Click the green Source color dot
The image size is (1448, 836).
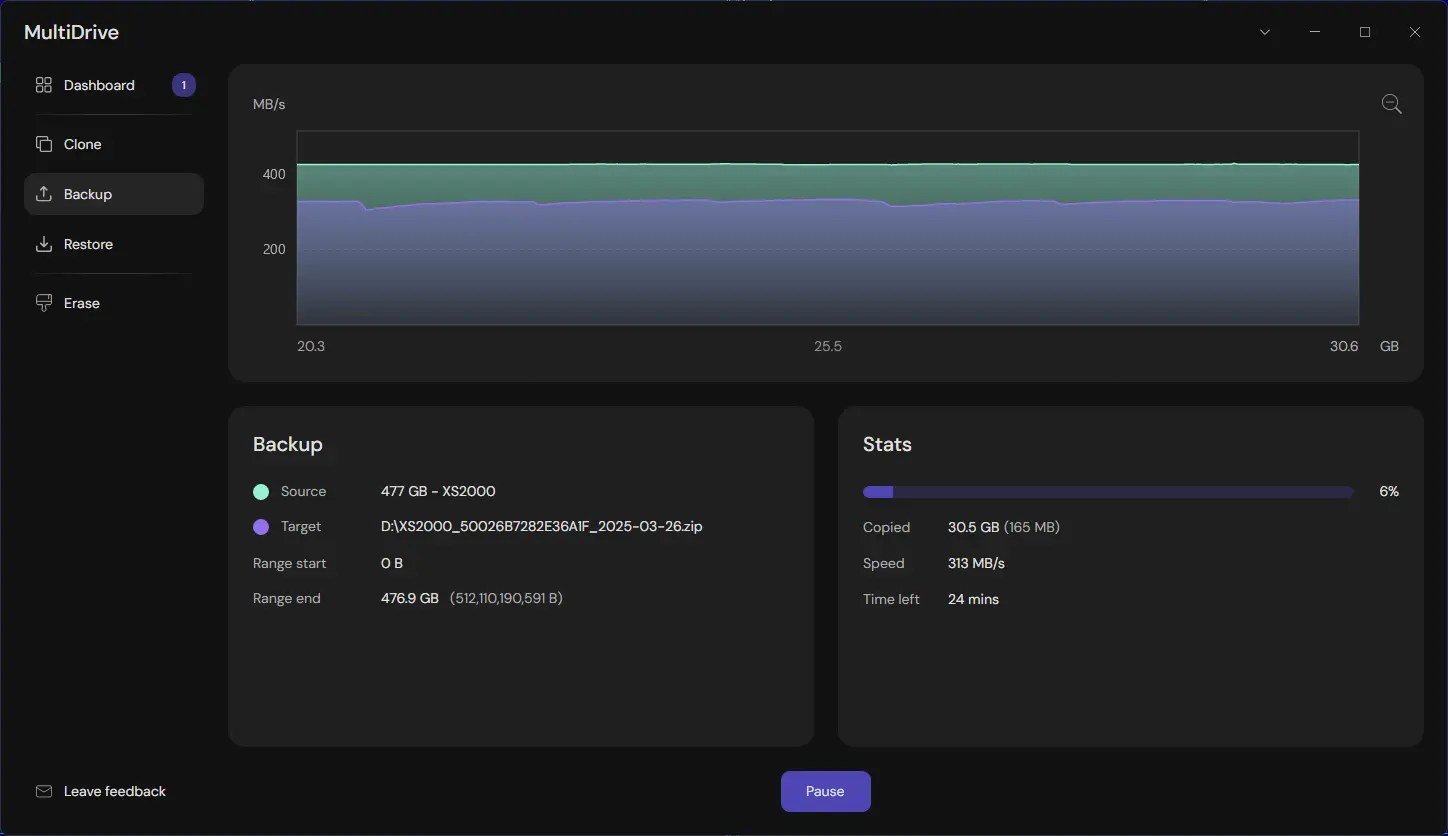point(260,491)
